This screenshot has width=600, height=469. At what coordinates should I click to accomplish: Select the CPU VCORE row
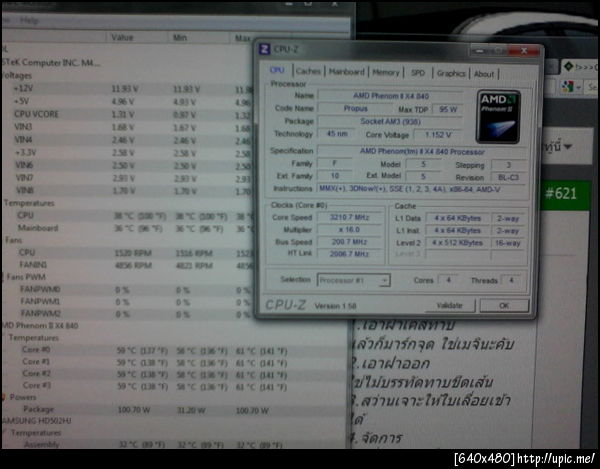coord(128,114)
